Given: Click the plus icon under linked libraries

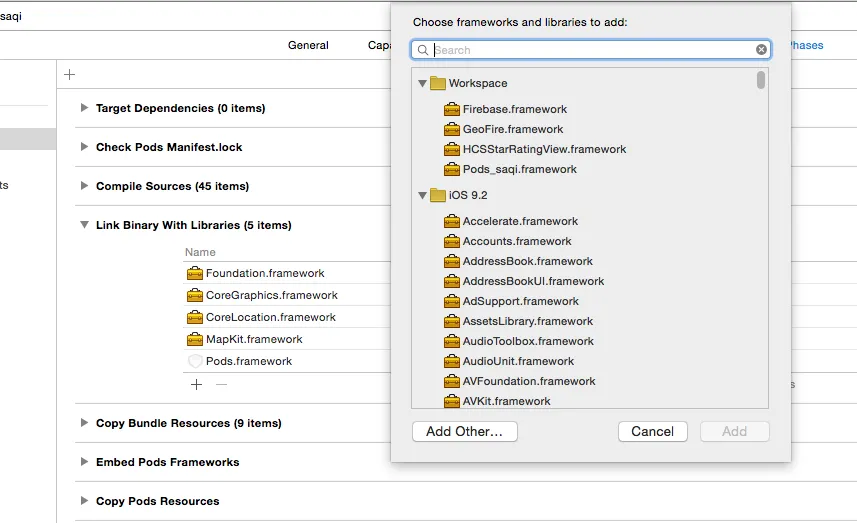Looking at the screenshot, I should (x=197, y=384).
